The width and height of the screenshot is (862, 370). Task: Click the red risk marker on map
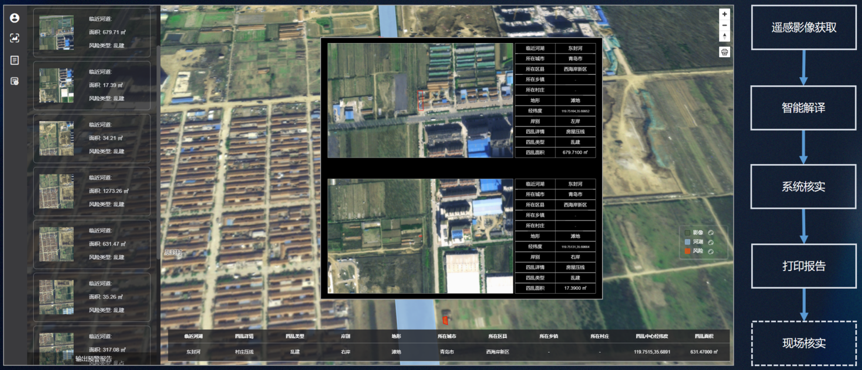pyautogui.click(x=445, y=318)
